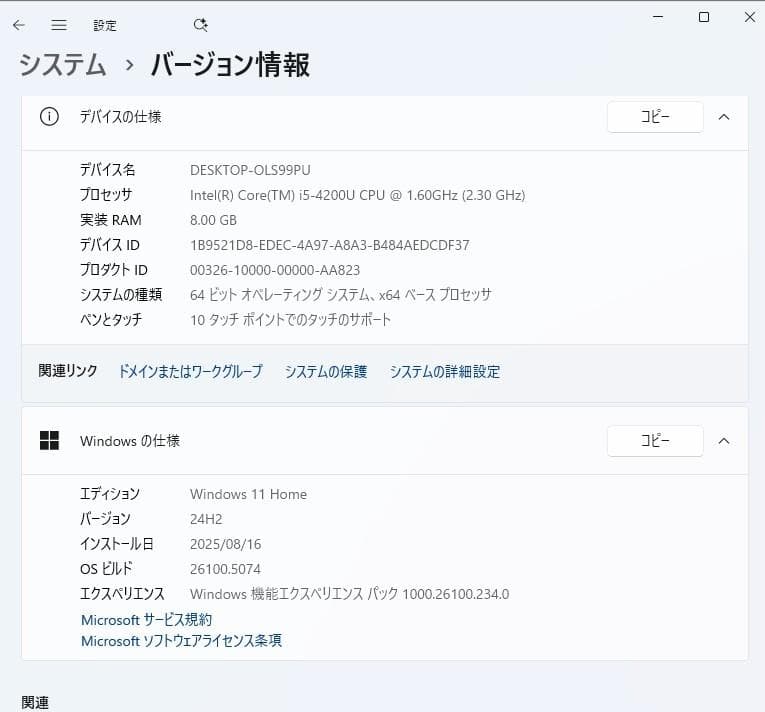Viewport: 765px width, 712px height.
Task: Click the インストール日 label
Action: (x=117, y=544)
